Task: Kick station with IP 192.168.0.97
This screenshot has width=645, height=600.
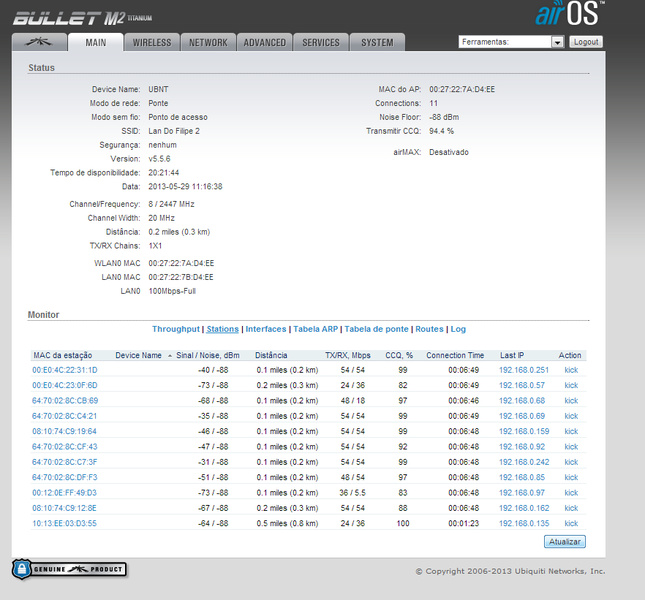Action: click(571, 493)
